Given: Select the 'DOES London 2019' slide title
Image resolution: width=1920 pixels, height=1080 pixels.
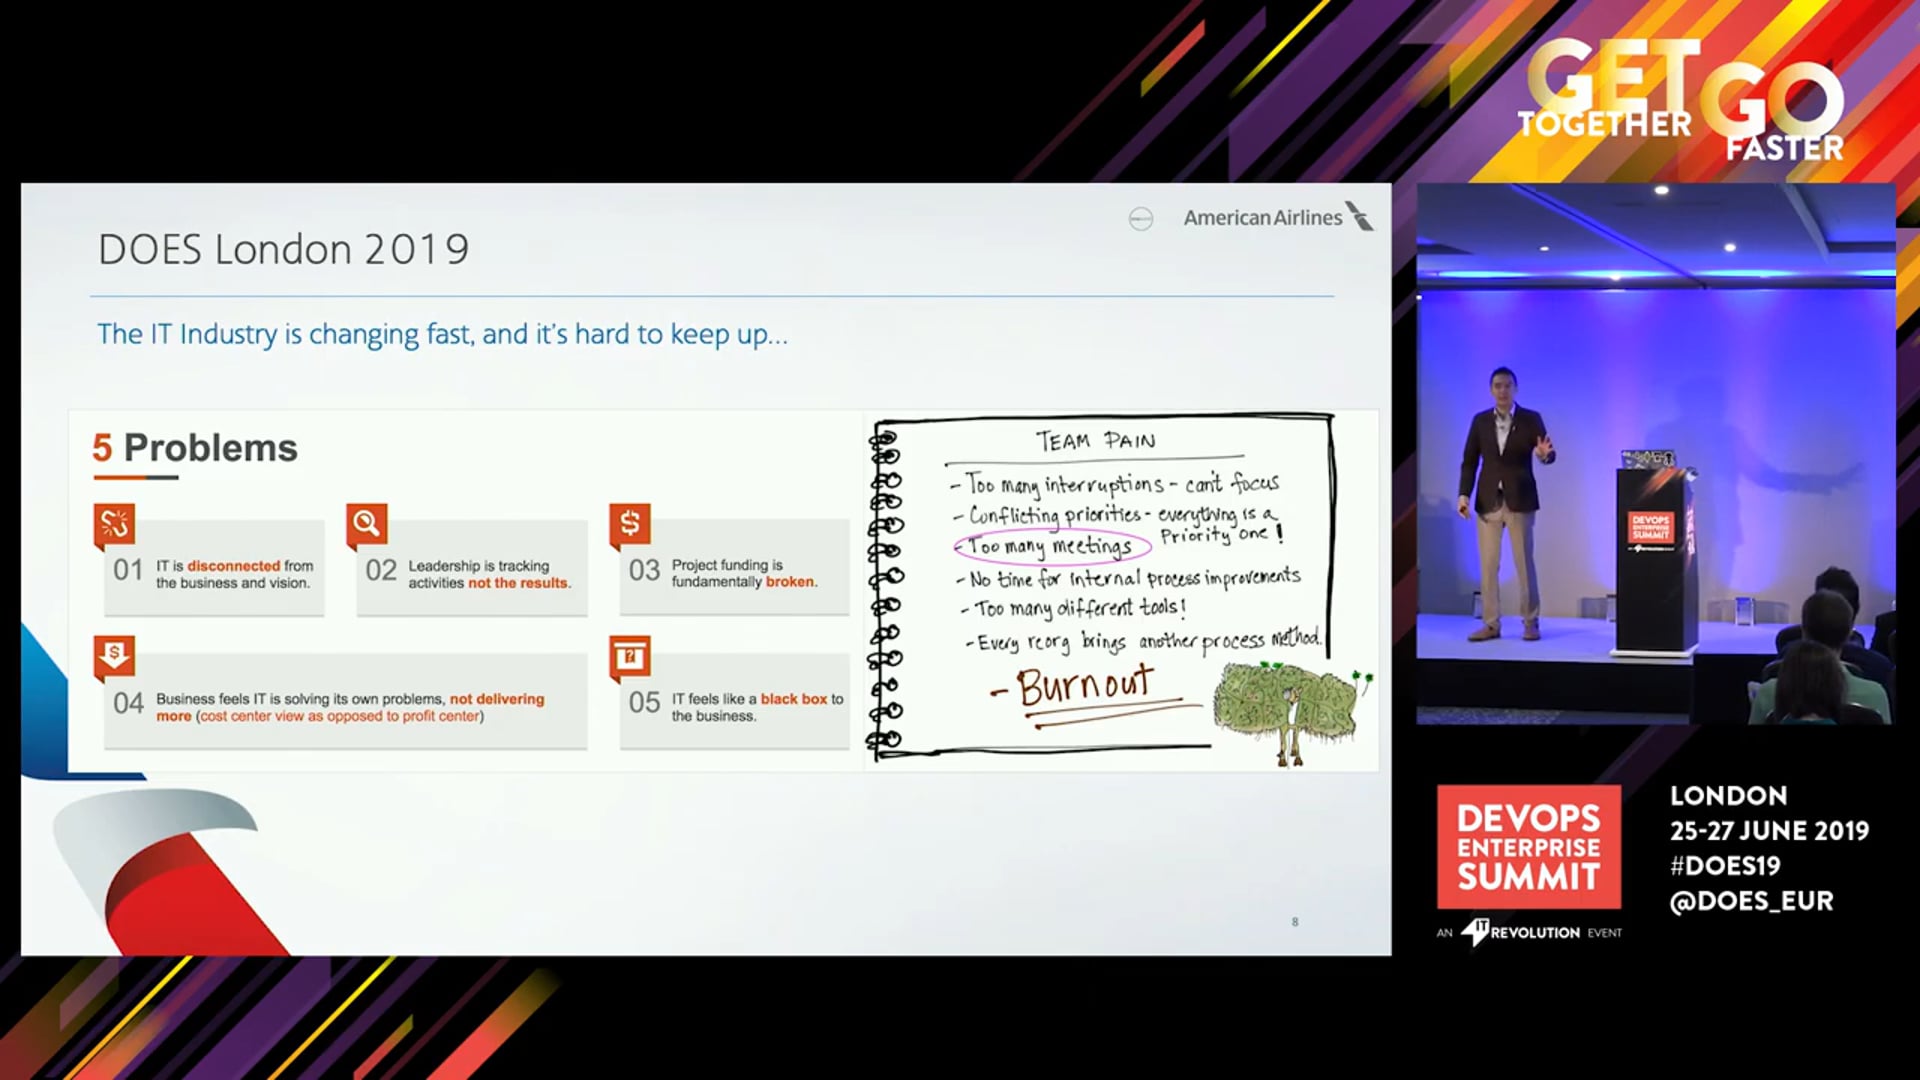Looking at the screenshot, I should coord(283,249).
